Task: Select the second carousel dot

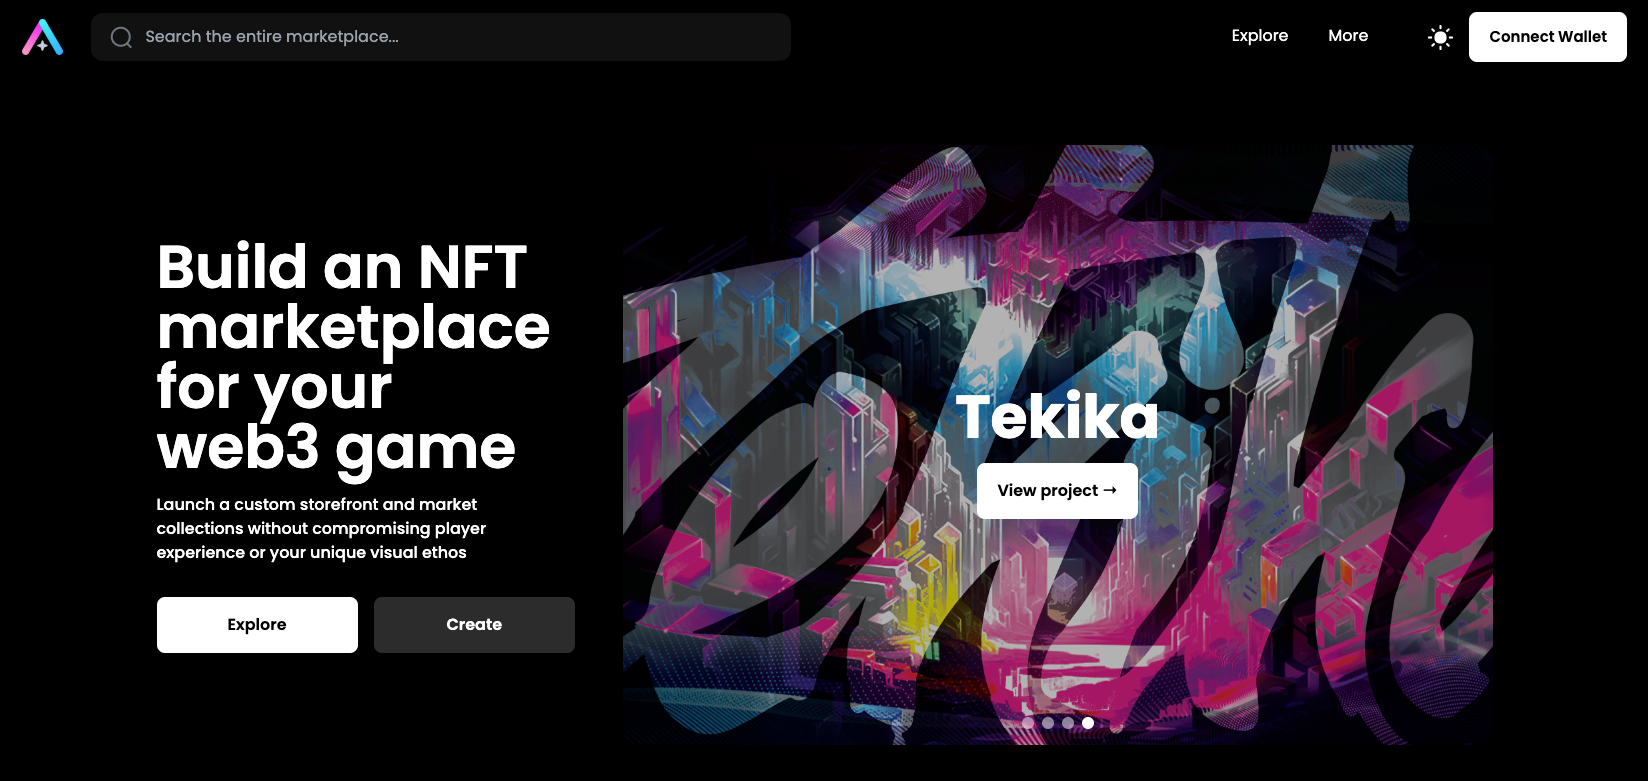Action: tap(1048, 723)
